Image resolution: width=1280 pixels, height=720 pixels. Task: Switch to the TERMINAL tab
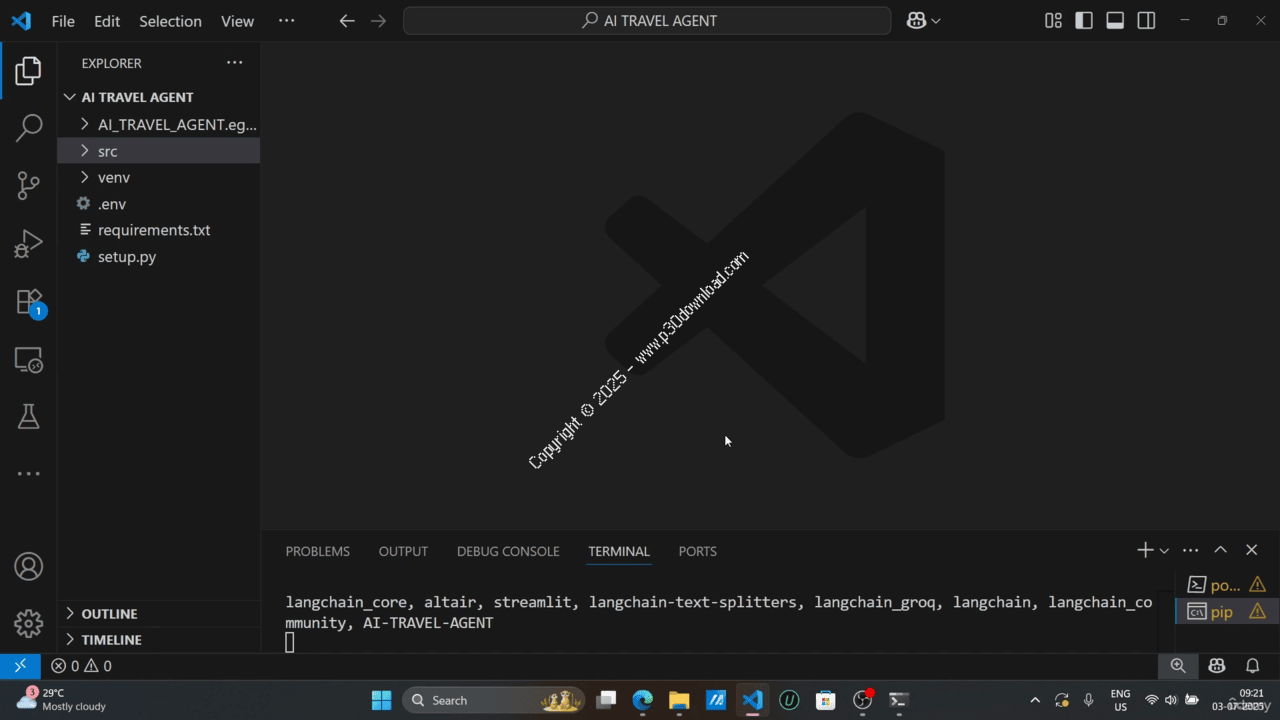(619, 551)
